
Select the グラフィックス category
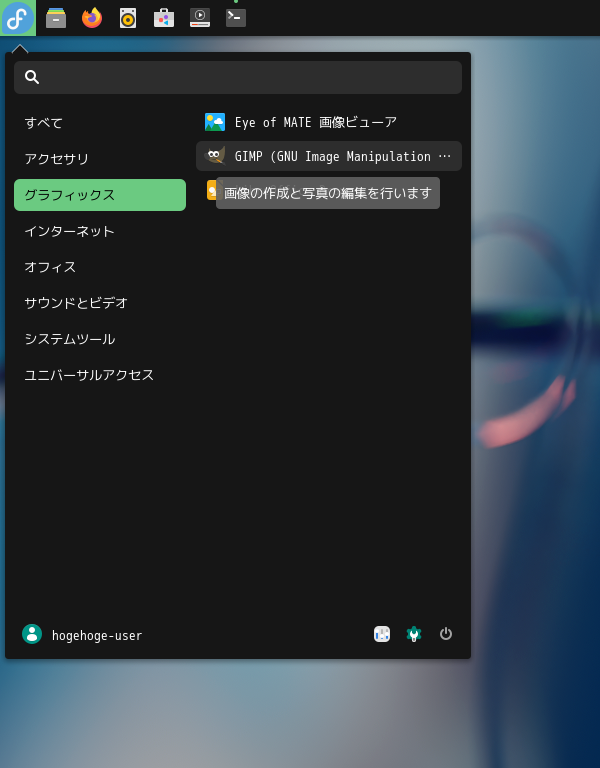(x=100, y=195)
